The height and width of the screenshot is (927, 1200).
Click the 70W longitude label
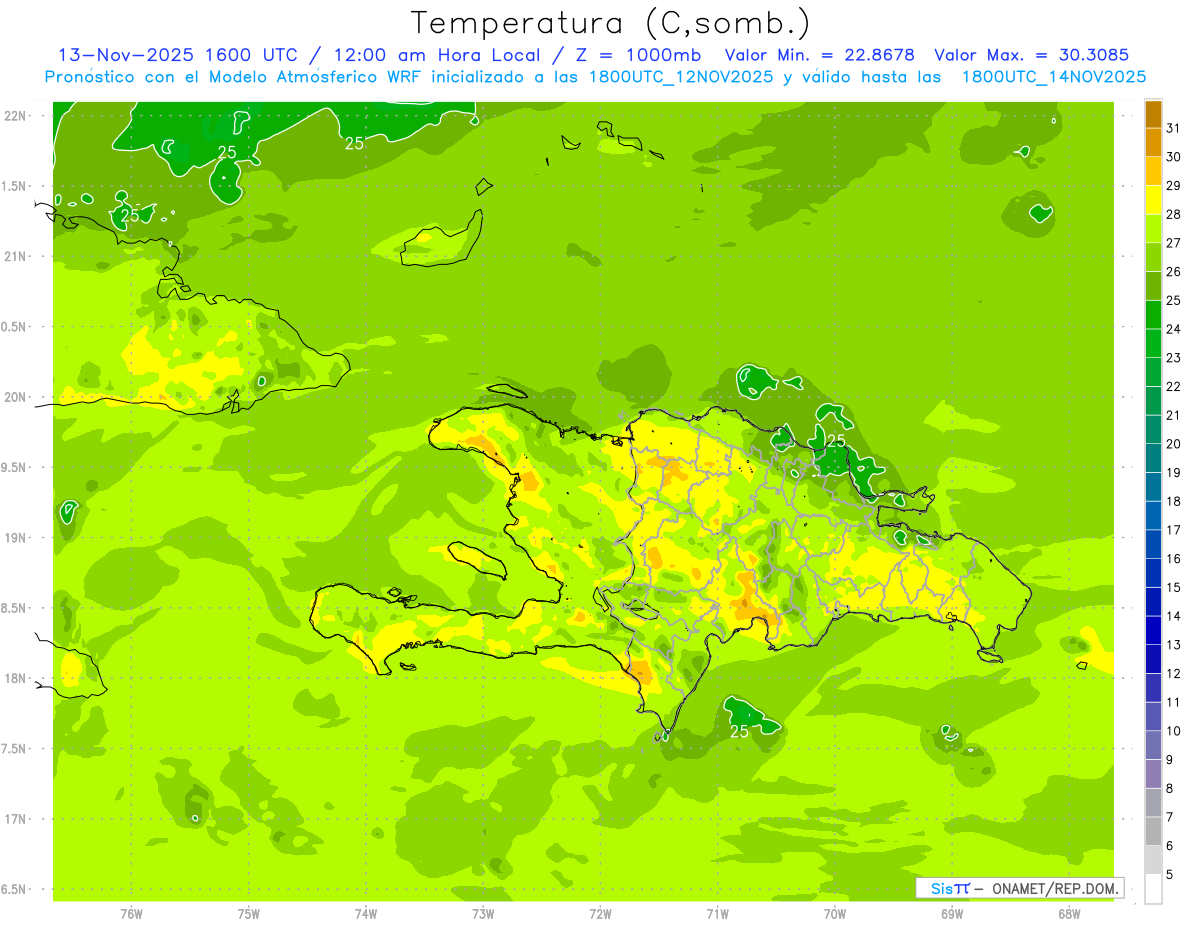835,914
